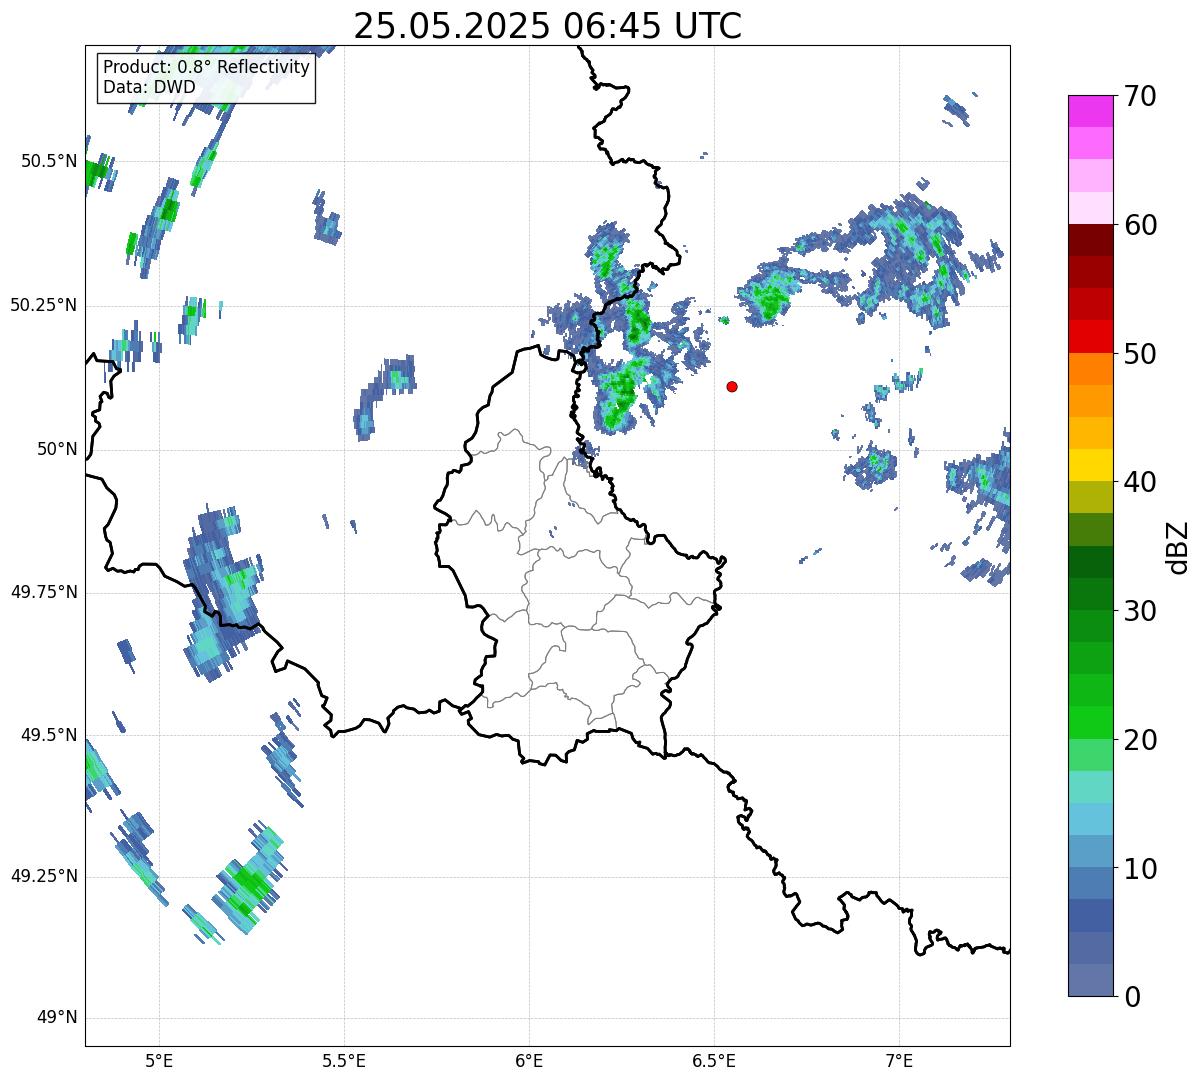Click the 'Product: 0.8° Reflectivity' label
Viewport: 1202px width, 1081px height.
point(207,67)
